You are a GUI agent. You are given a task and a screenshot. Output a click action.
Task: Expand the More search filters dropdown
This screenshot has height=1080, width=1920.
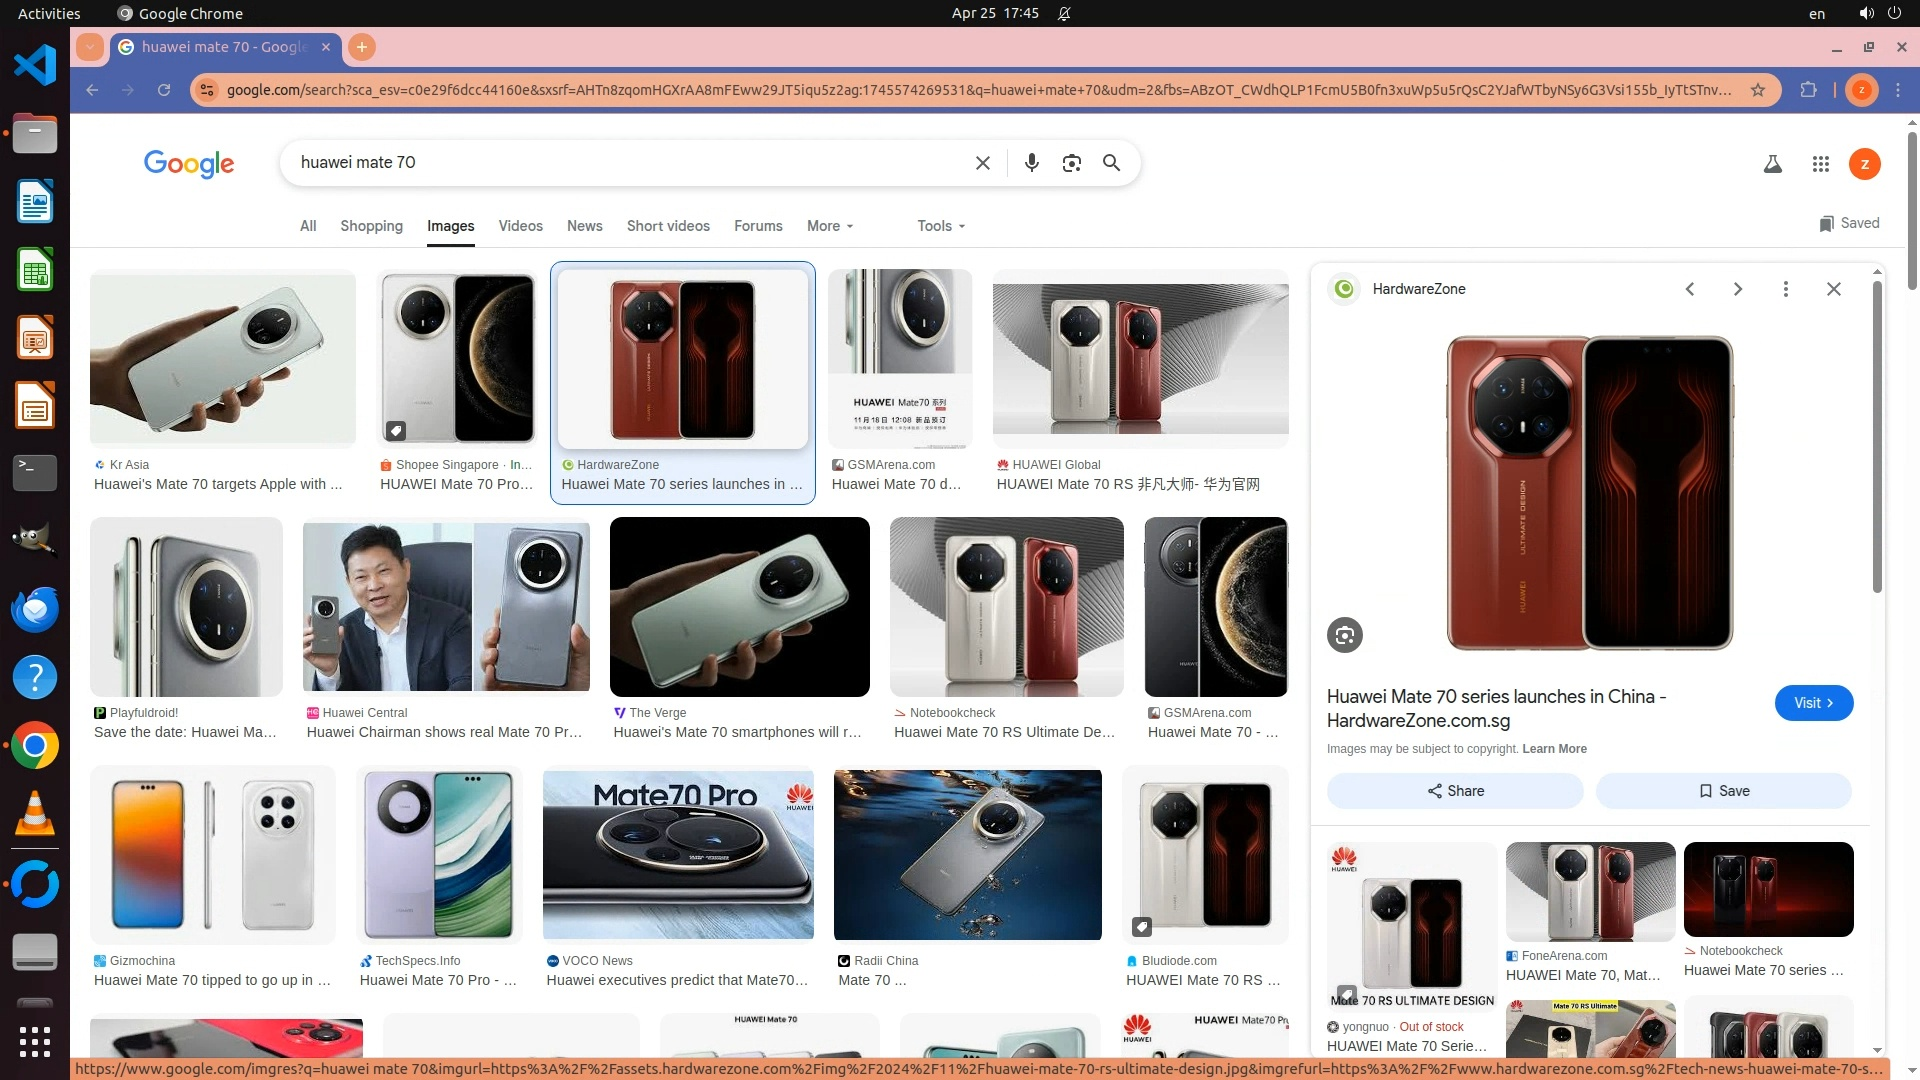click(x=829, y=226)
